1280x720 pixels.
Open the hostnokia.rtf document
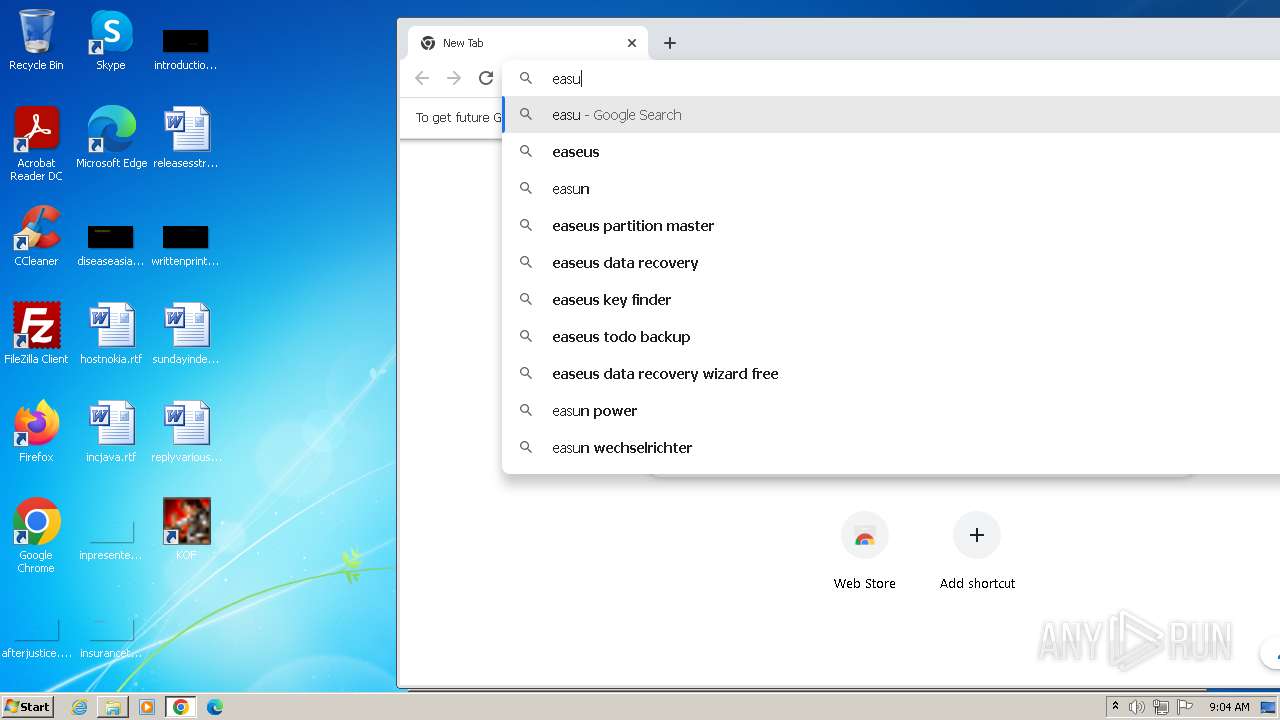111,333
